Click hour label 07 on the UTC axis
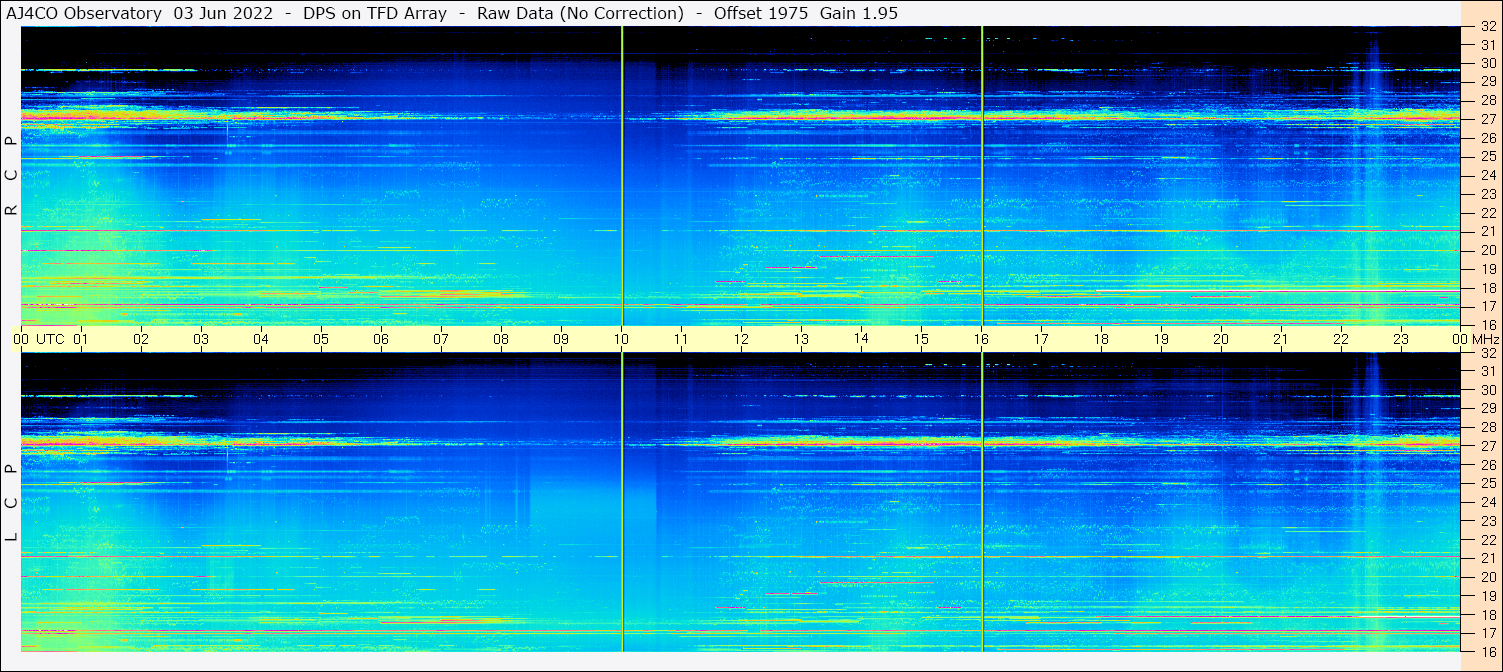Screen dimensions: 1503x672 pos(441,339)
